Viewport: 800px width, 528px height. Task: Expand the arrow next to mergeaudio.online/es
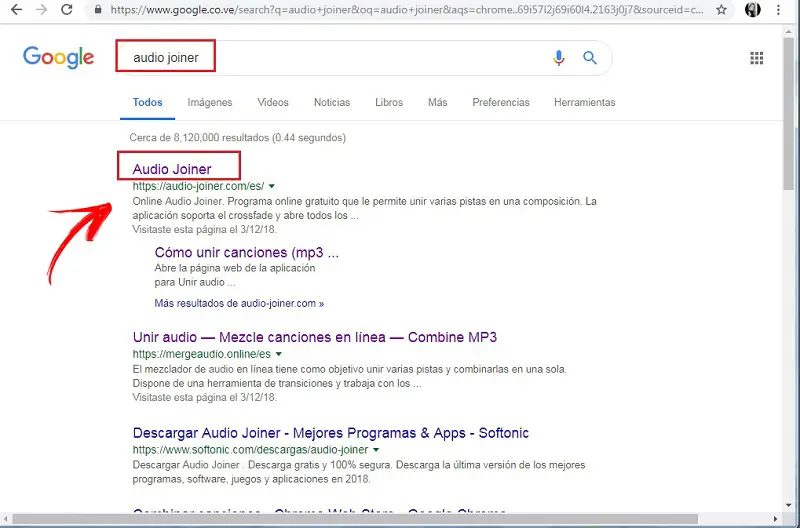pyautogui.click(x=279, y=354)
